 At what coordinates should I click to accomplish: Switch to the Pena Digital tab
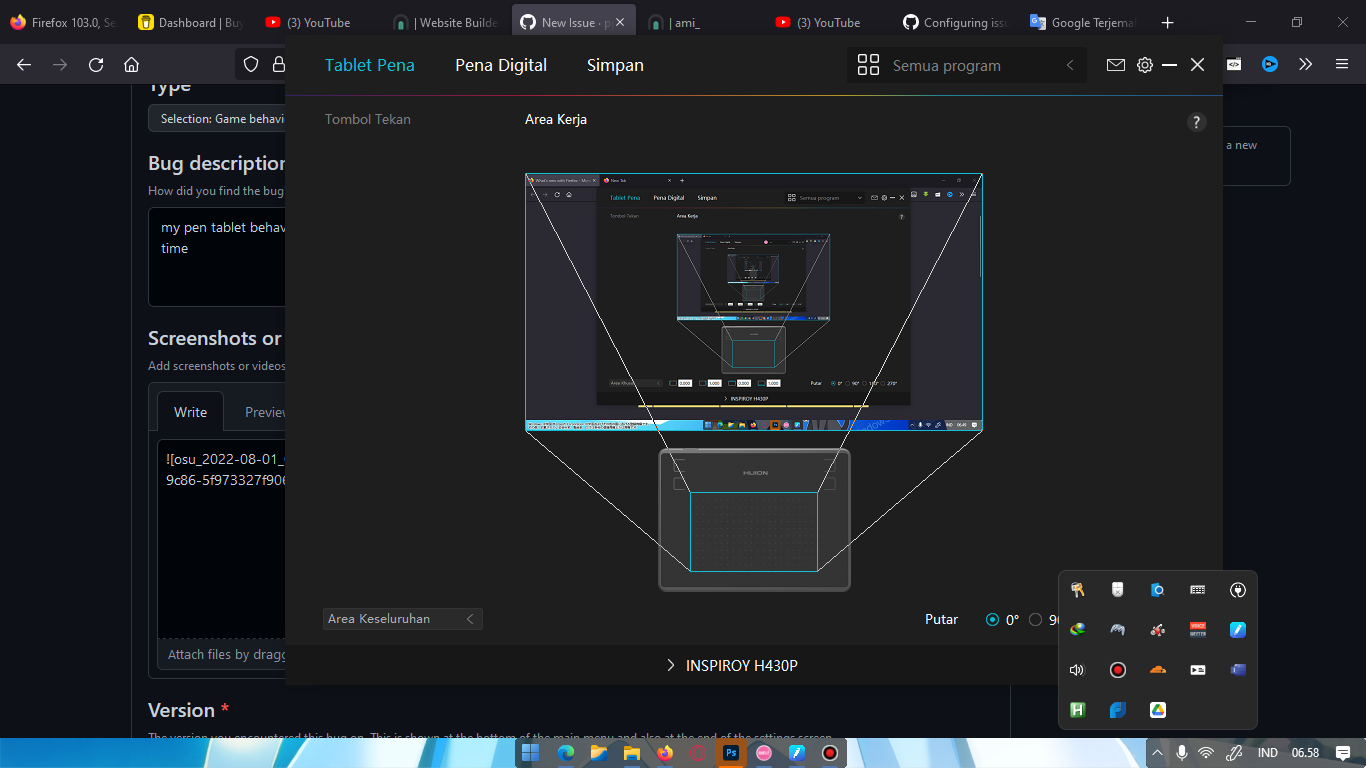500,64
